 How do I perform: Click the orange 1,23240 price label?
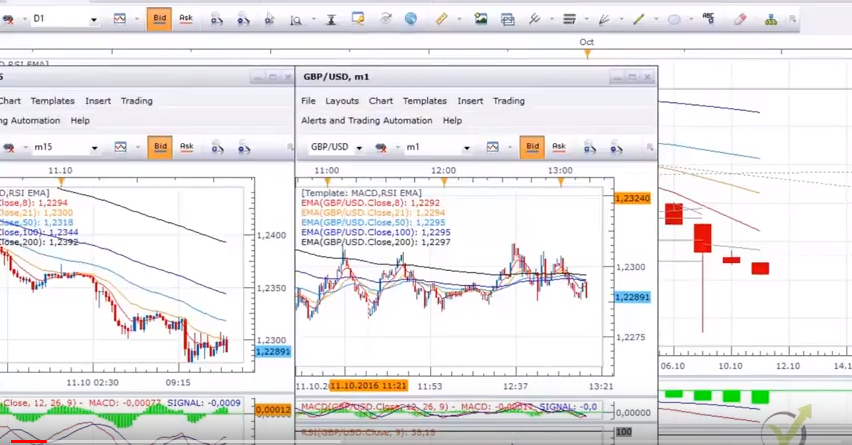633,199
